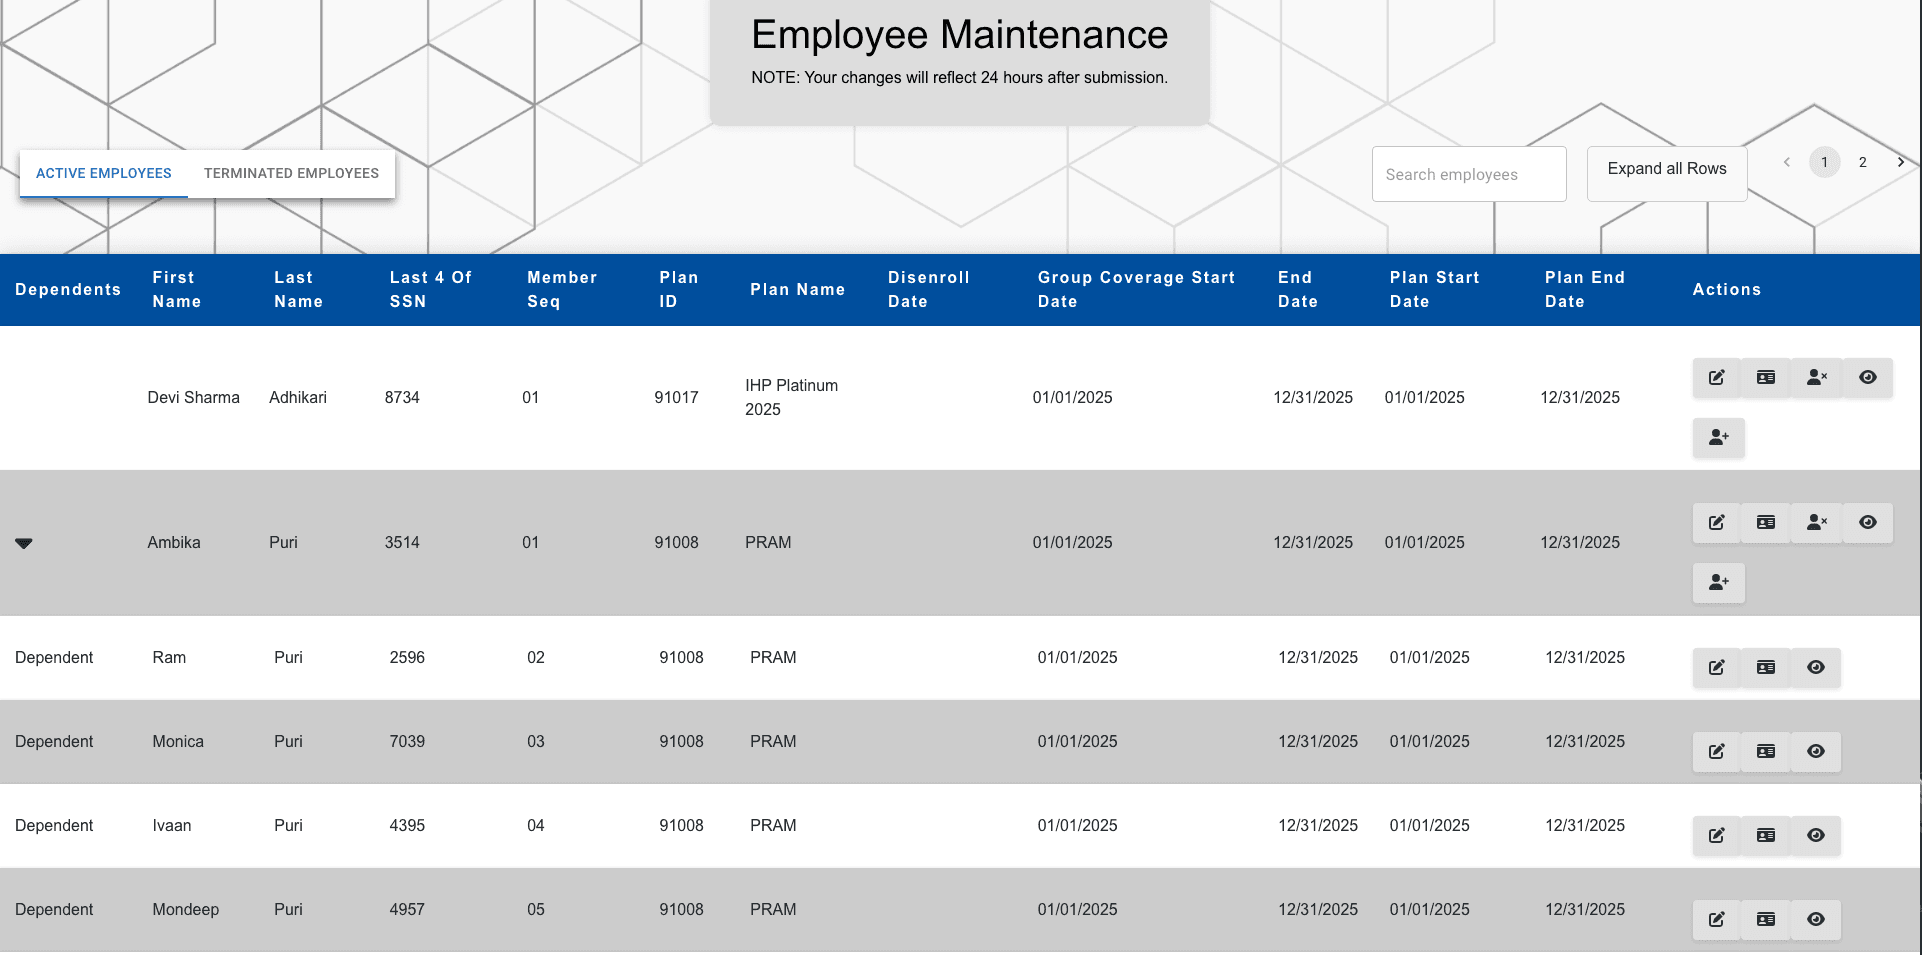Click the remove-member icon for Devi Sharma
This screenshot has width=1922, height=955.
[1816, 377]
